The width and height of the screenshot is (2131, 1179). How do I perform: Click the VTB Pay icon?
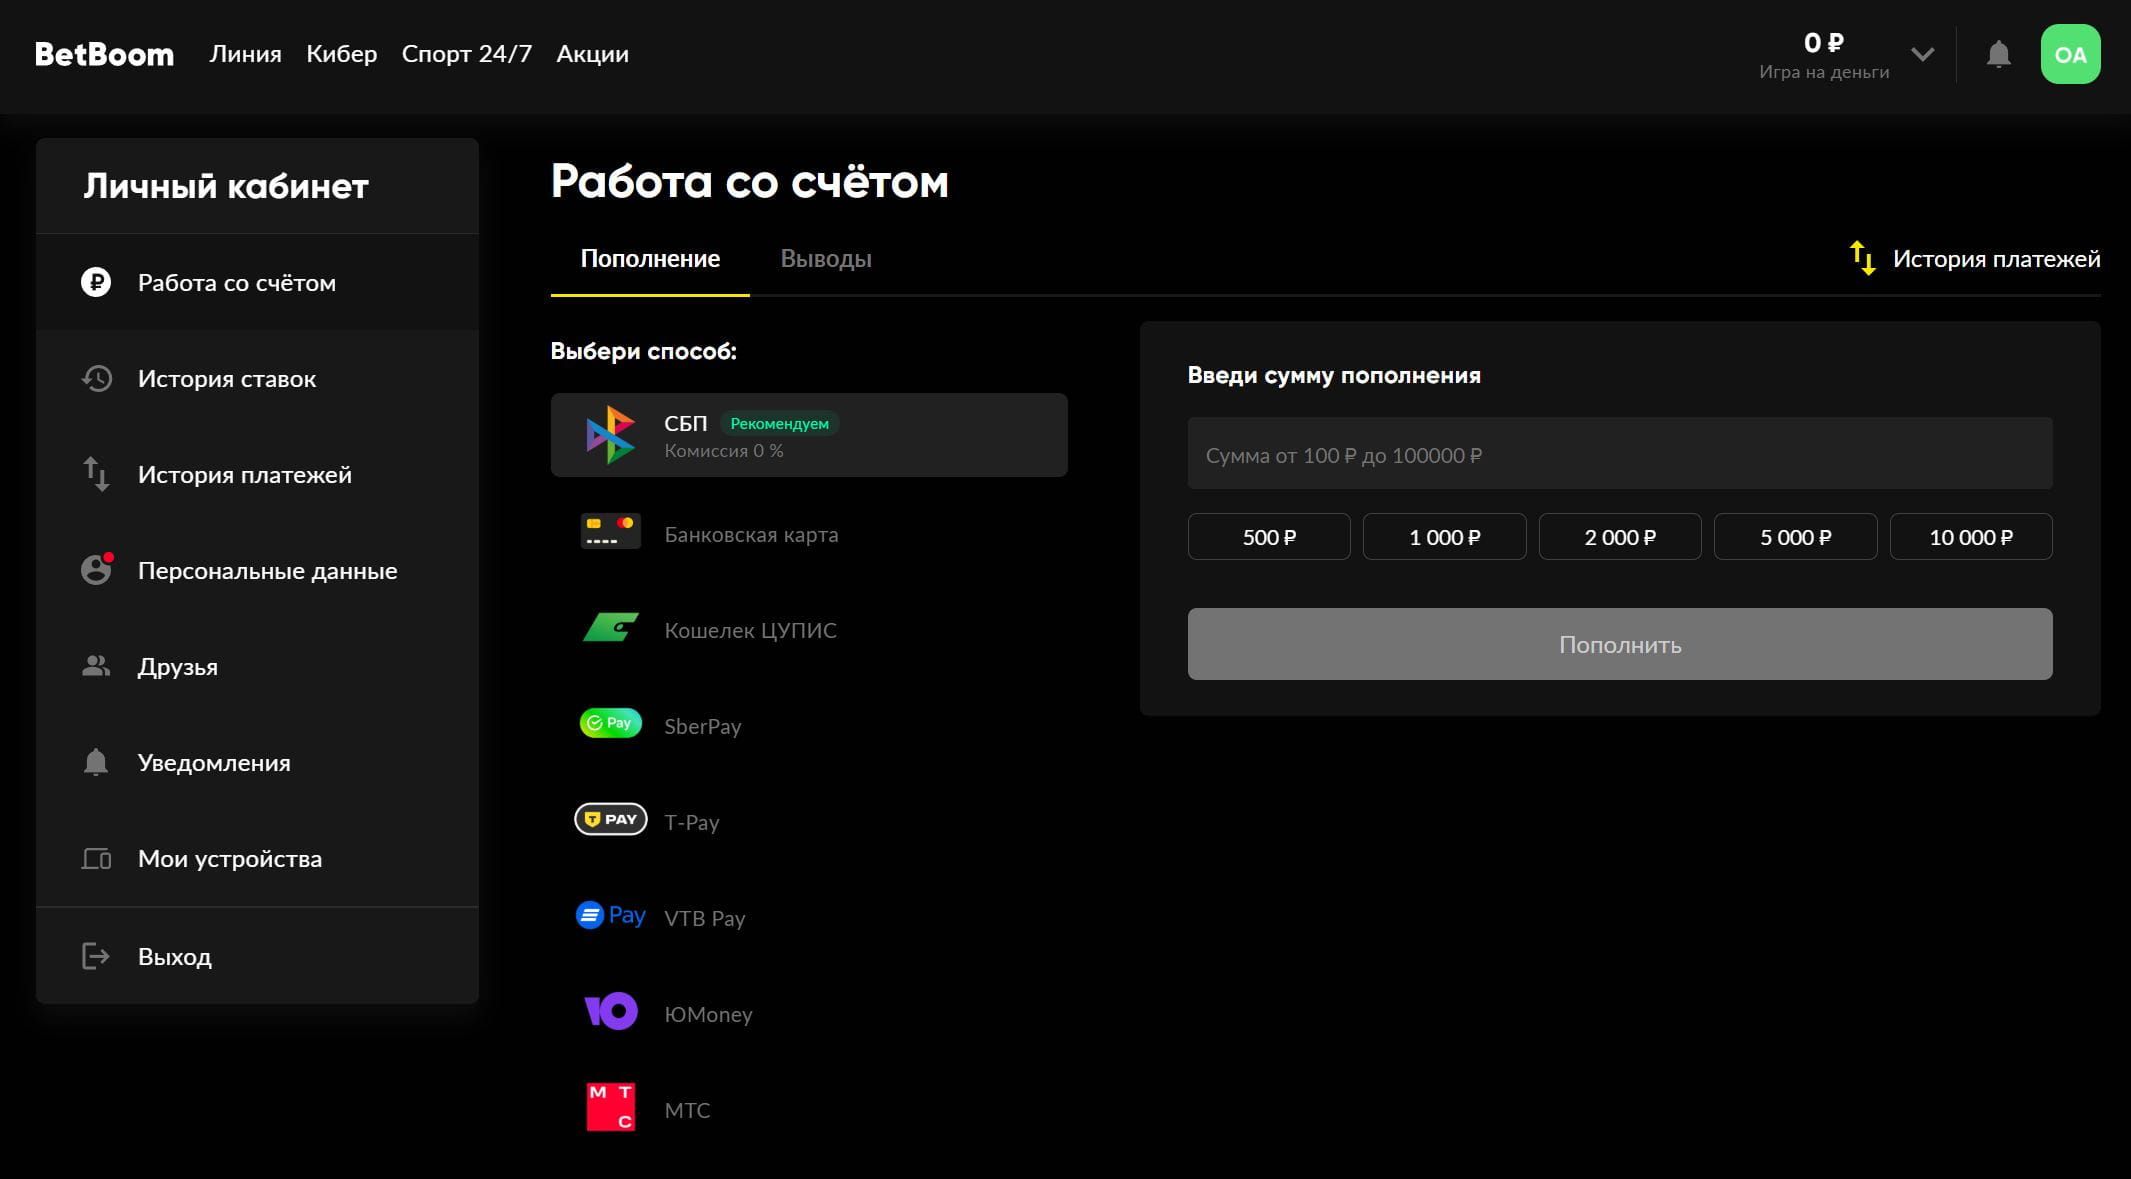point(610,915)
